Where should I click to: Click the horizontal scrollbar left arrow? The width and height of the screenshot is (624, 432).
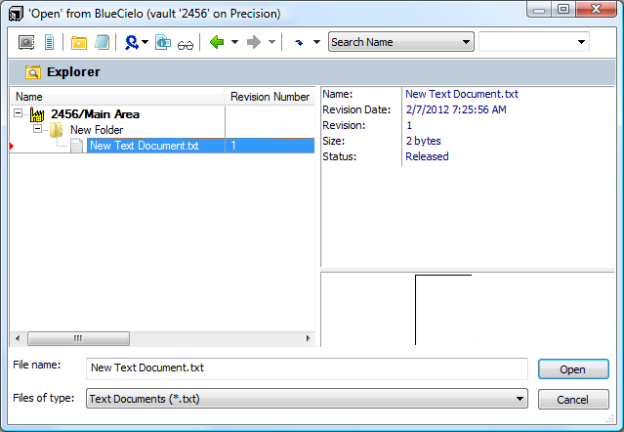tap(18, 339)
